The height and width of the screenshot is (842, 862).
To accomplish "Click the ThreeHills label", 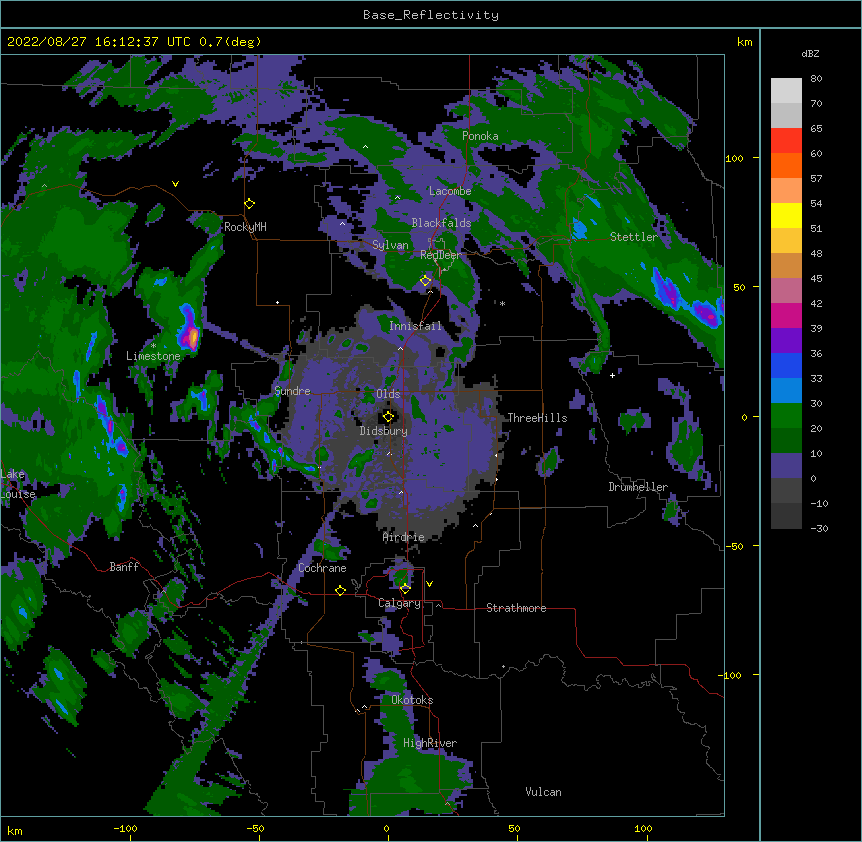I will pos(537,418).
